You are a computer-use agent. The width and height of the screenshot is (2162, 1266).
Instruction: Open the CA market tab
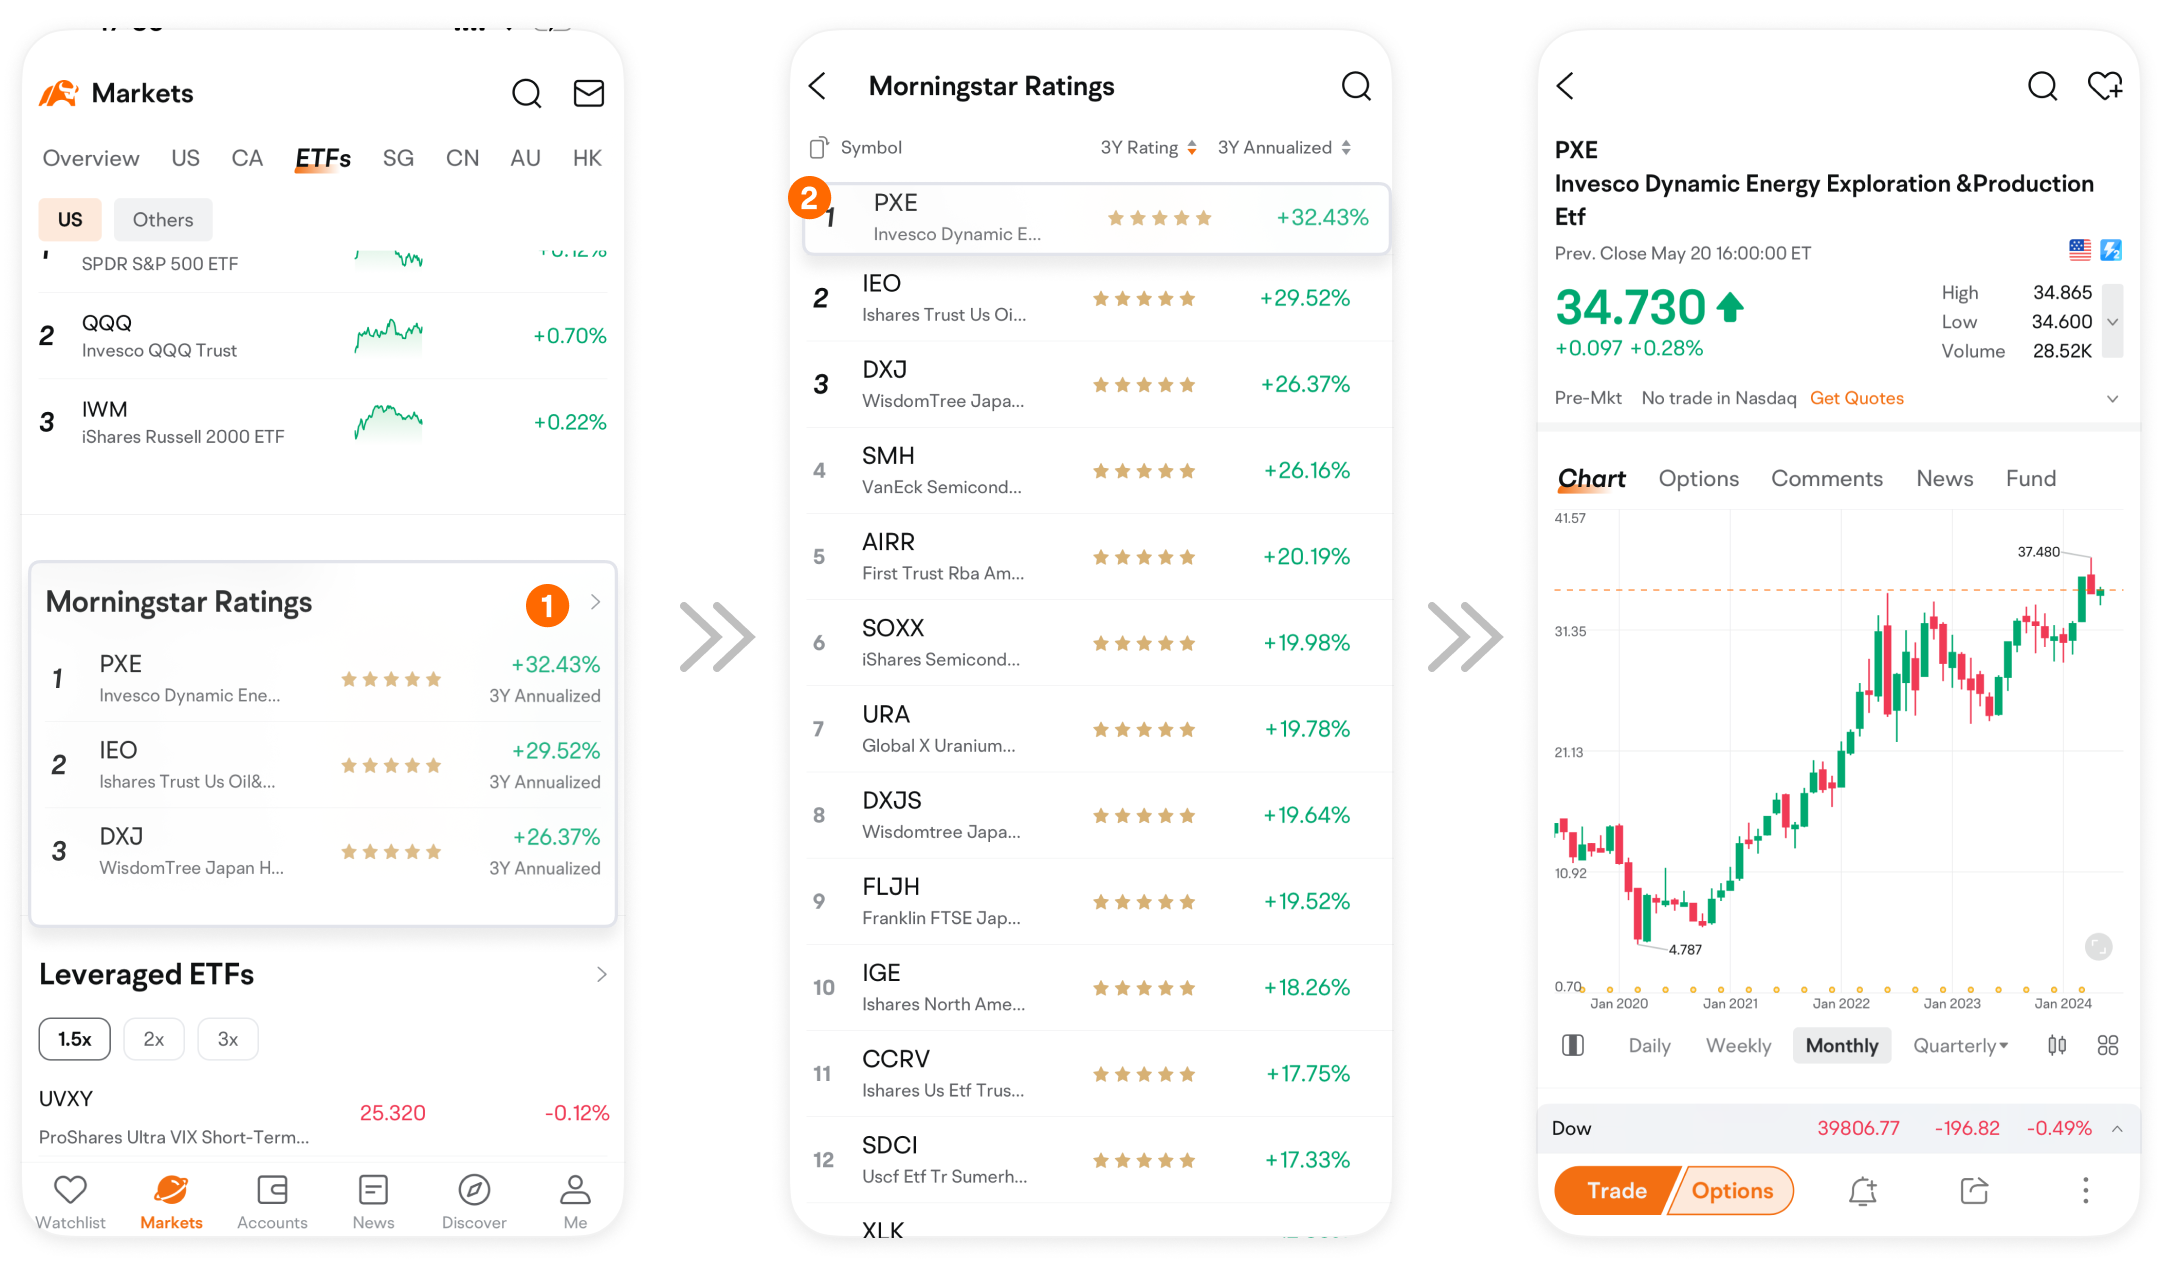[x=247, y=159]
